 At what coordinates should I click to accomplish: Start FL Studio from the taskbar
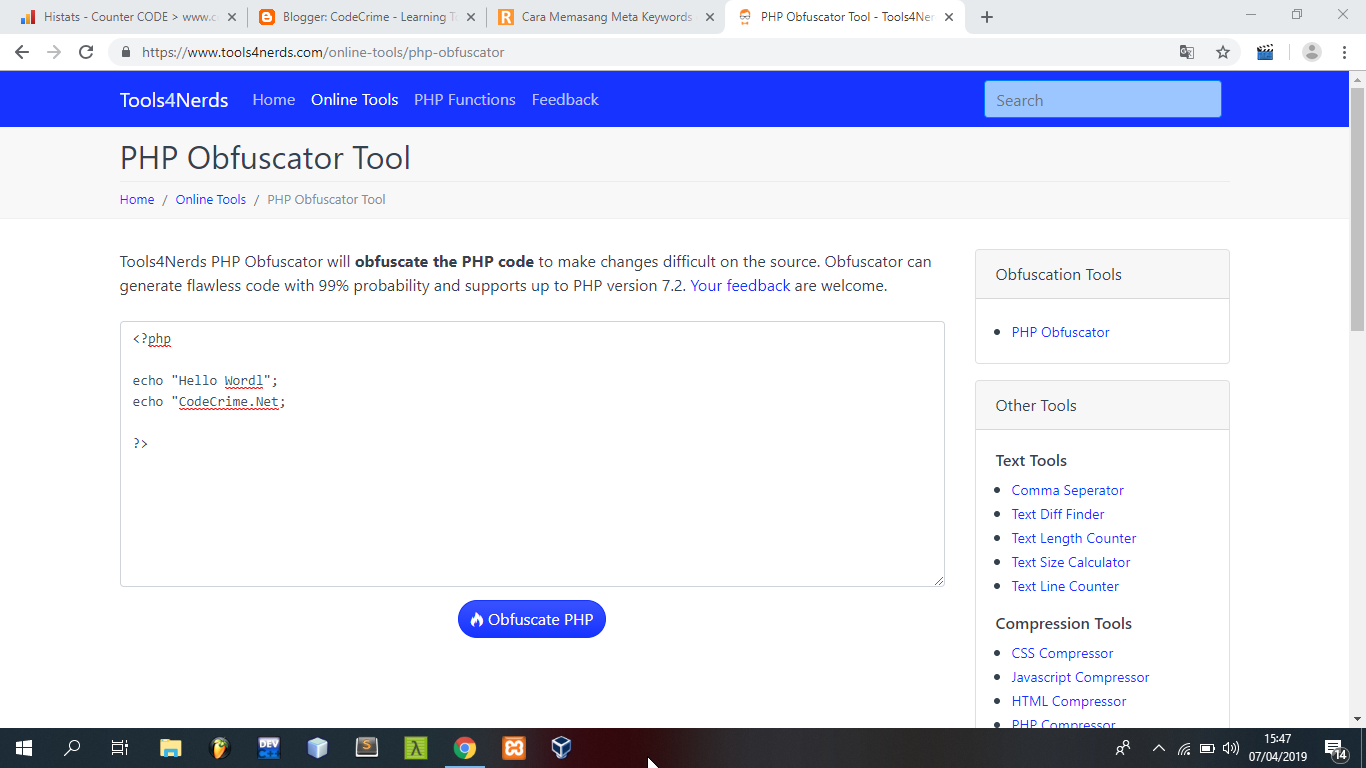[219, 747]
